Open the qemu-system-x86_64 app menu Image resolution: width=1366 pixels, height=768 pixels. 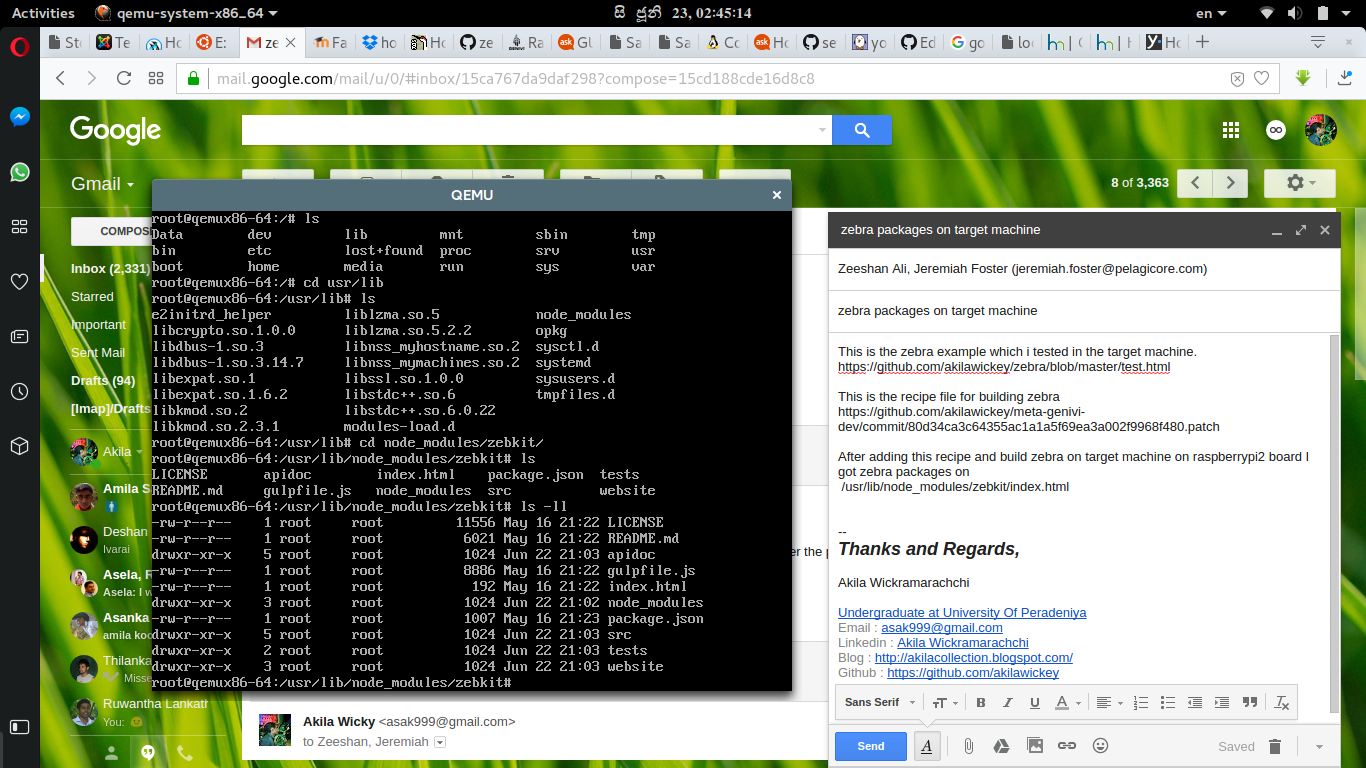[186, 13]
